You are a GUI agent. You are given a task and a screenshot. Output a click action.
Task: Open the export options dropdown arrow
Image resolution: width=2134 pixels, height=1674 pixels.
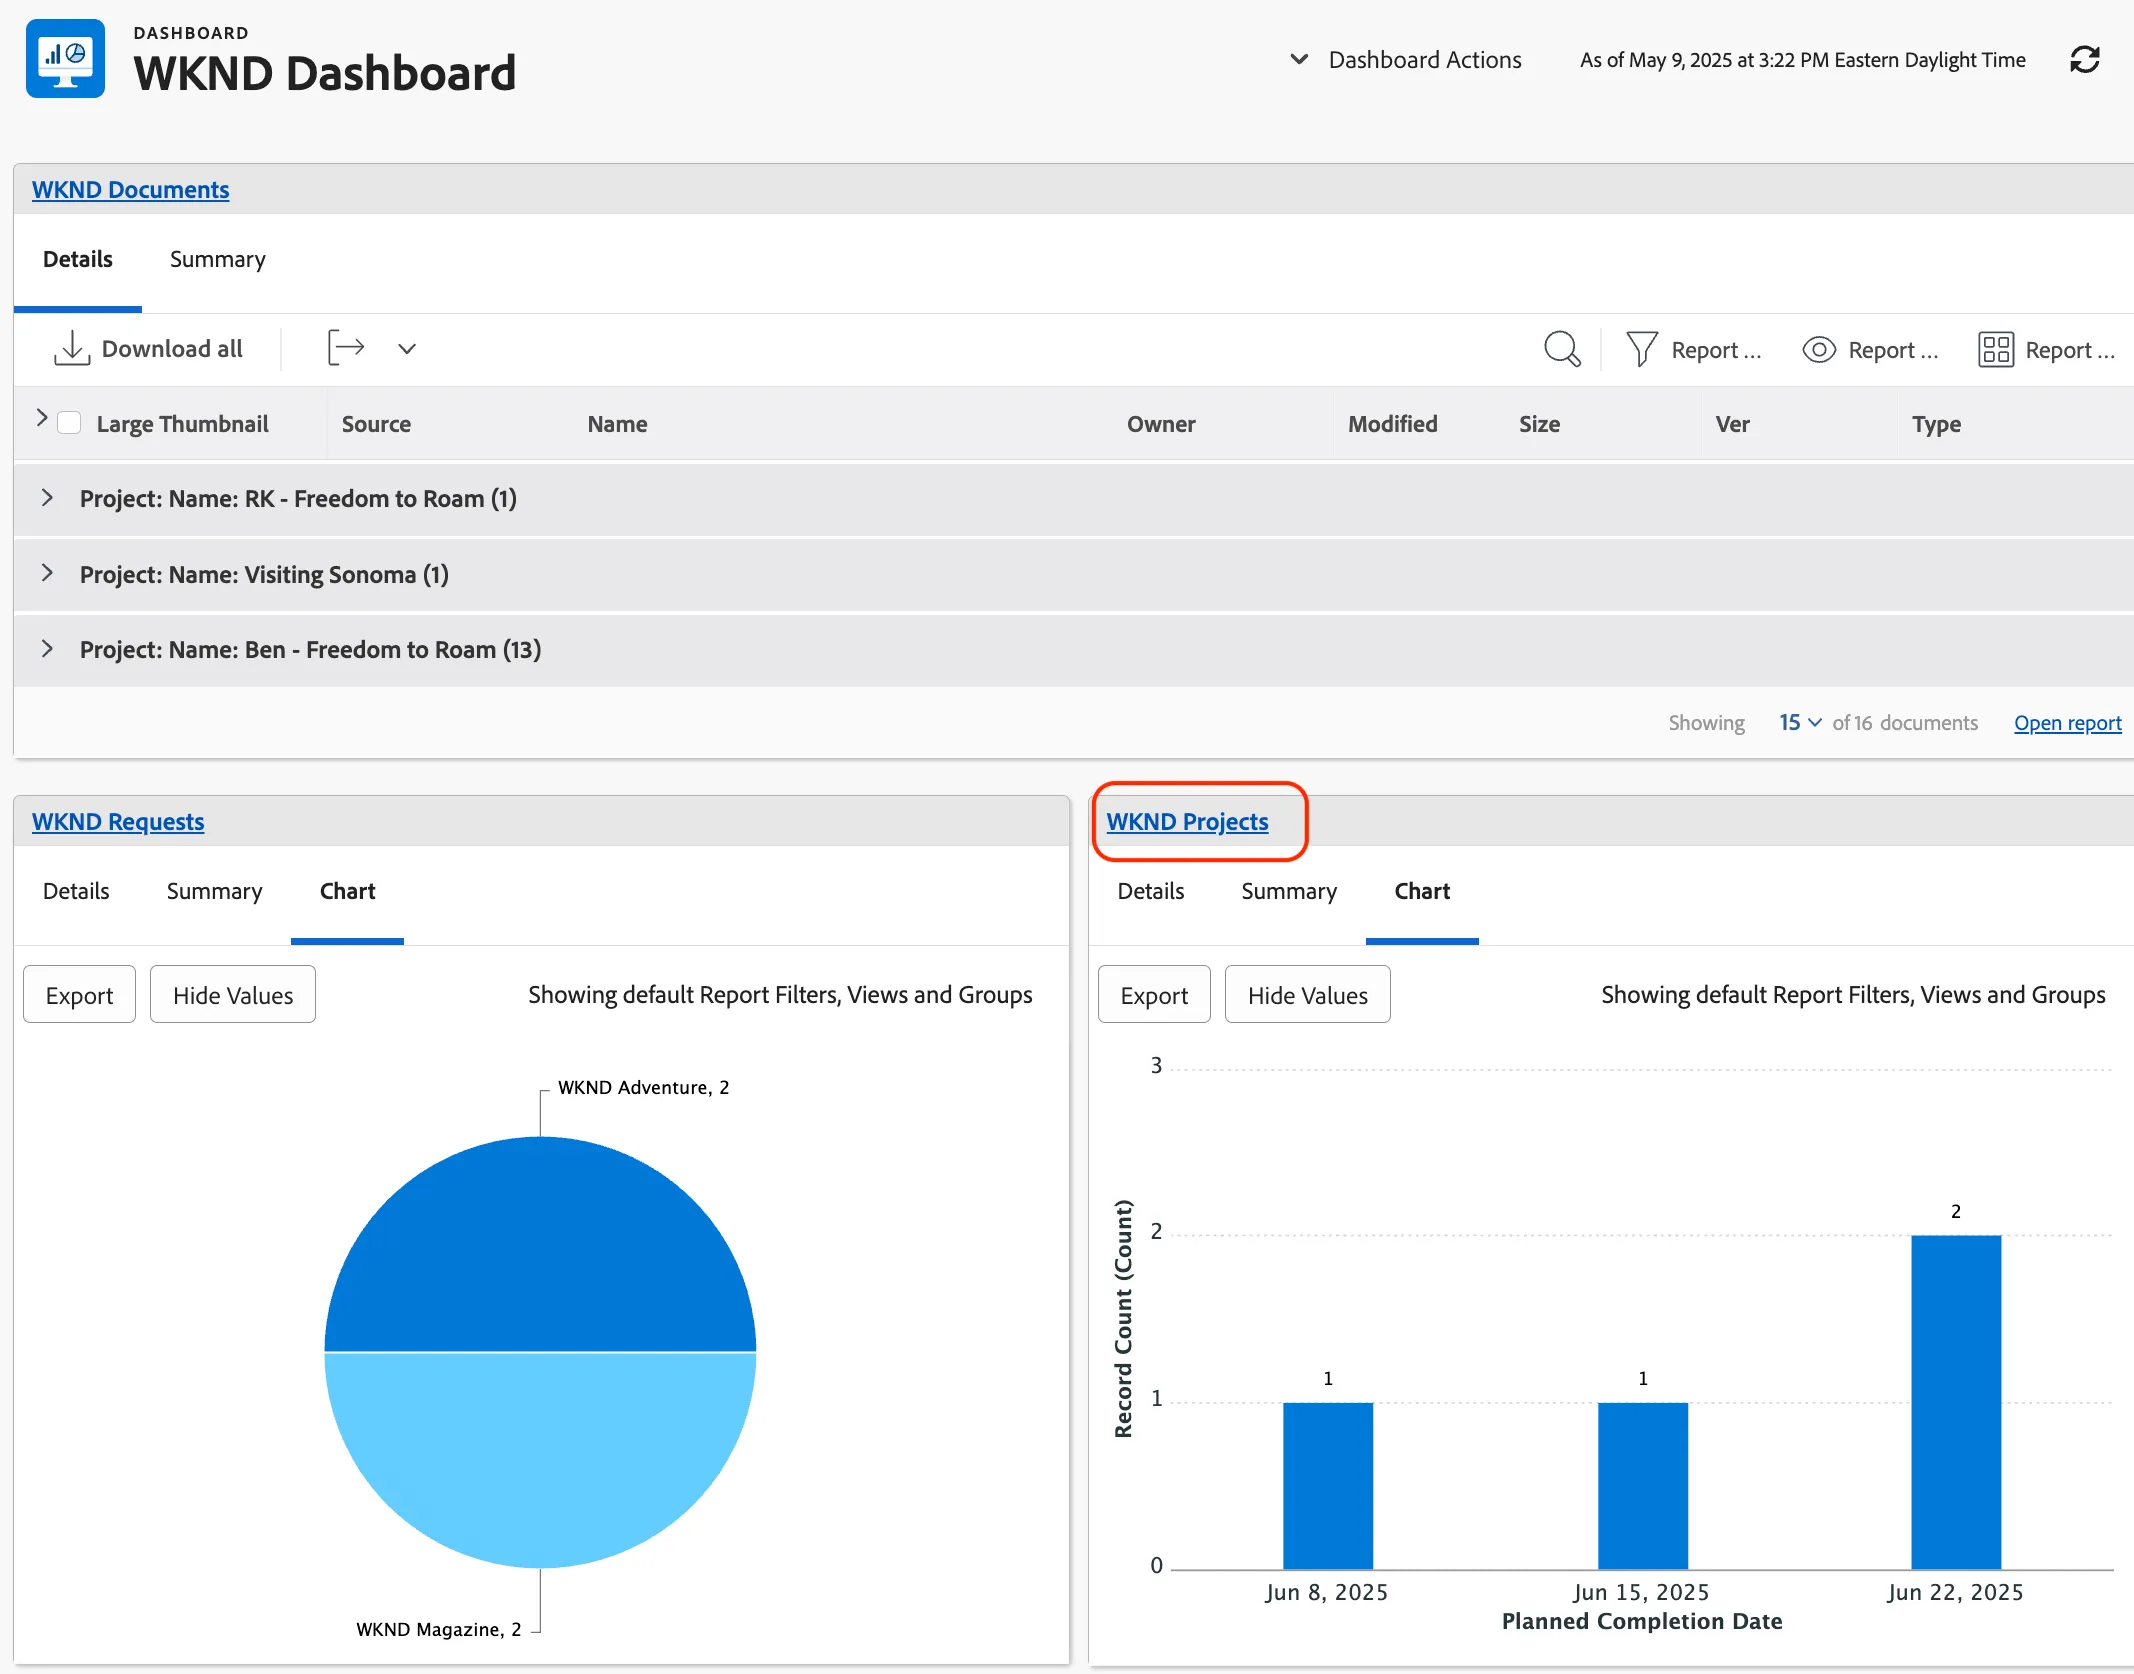tap(406, 349)
